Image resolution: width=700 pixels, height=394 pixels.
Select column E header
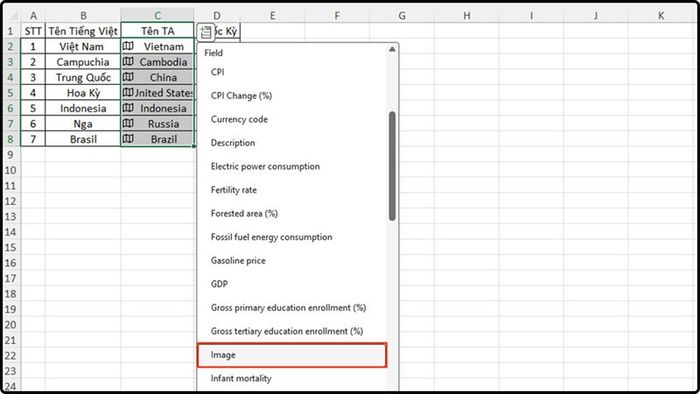click(x=272, y=16)
